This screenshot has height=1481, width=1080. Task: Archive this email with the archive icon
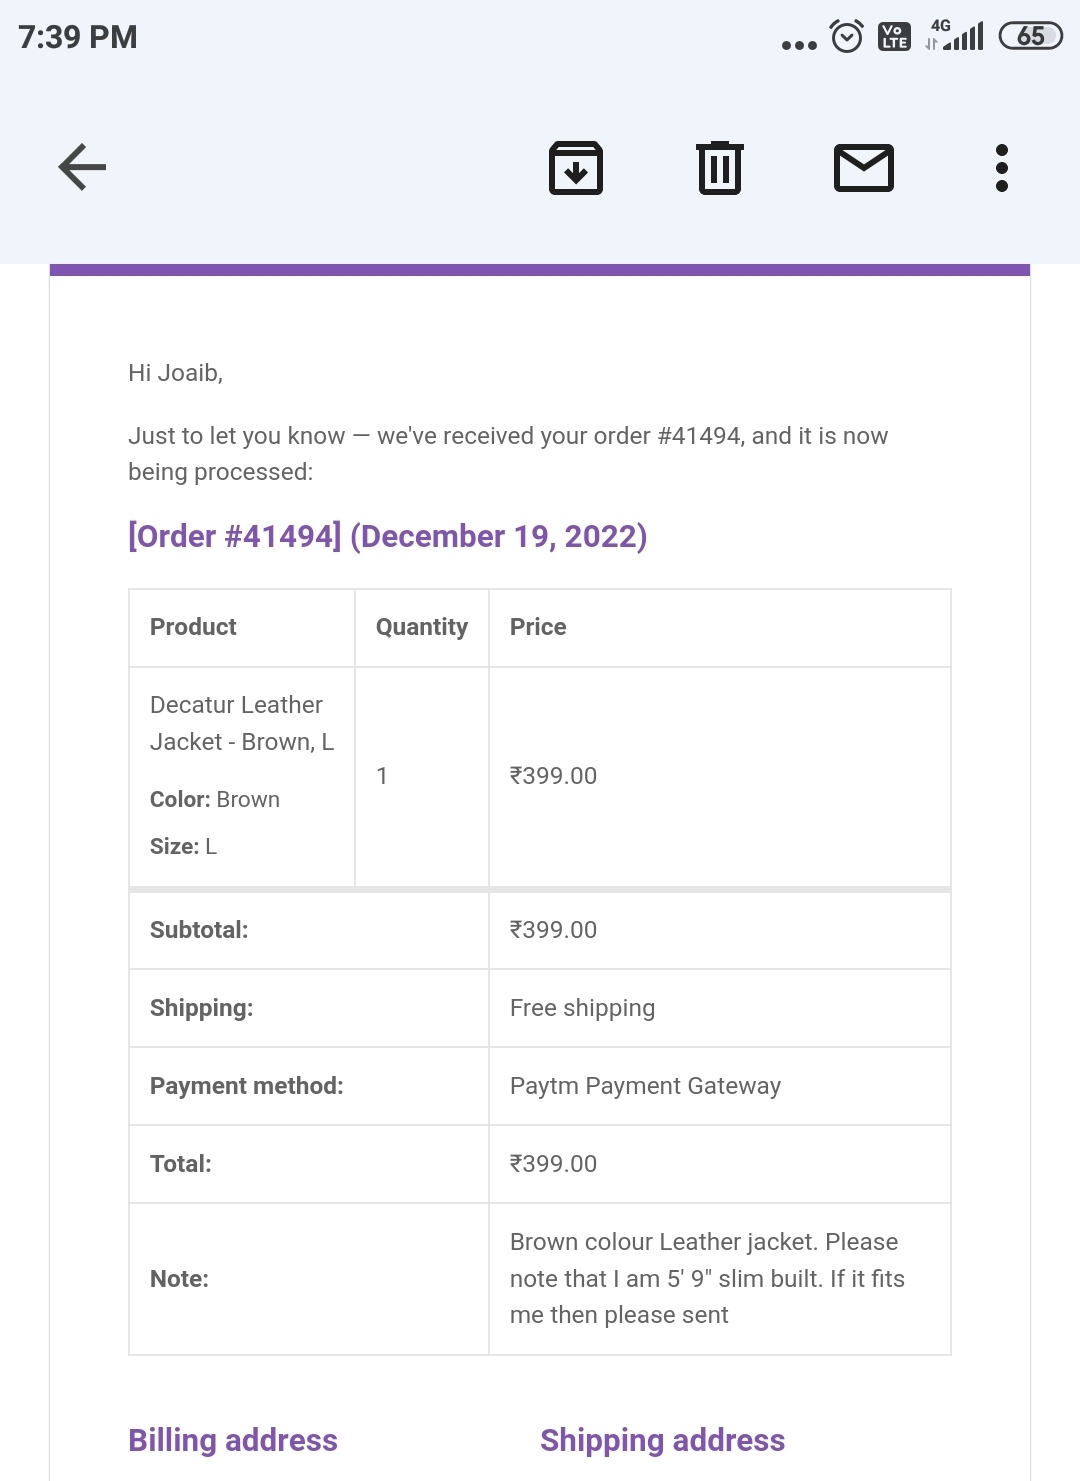[576, 168]
